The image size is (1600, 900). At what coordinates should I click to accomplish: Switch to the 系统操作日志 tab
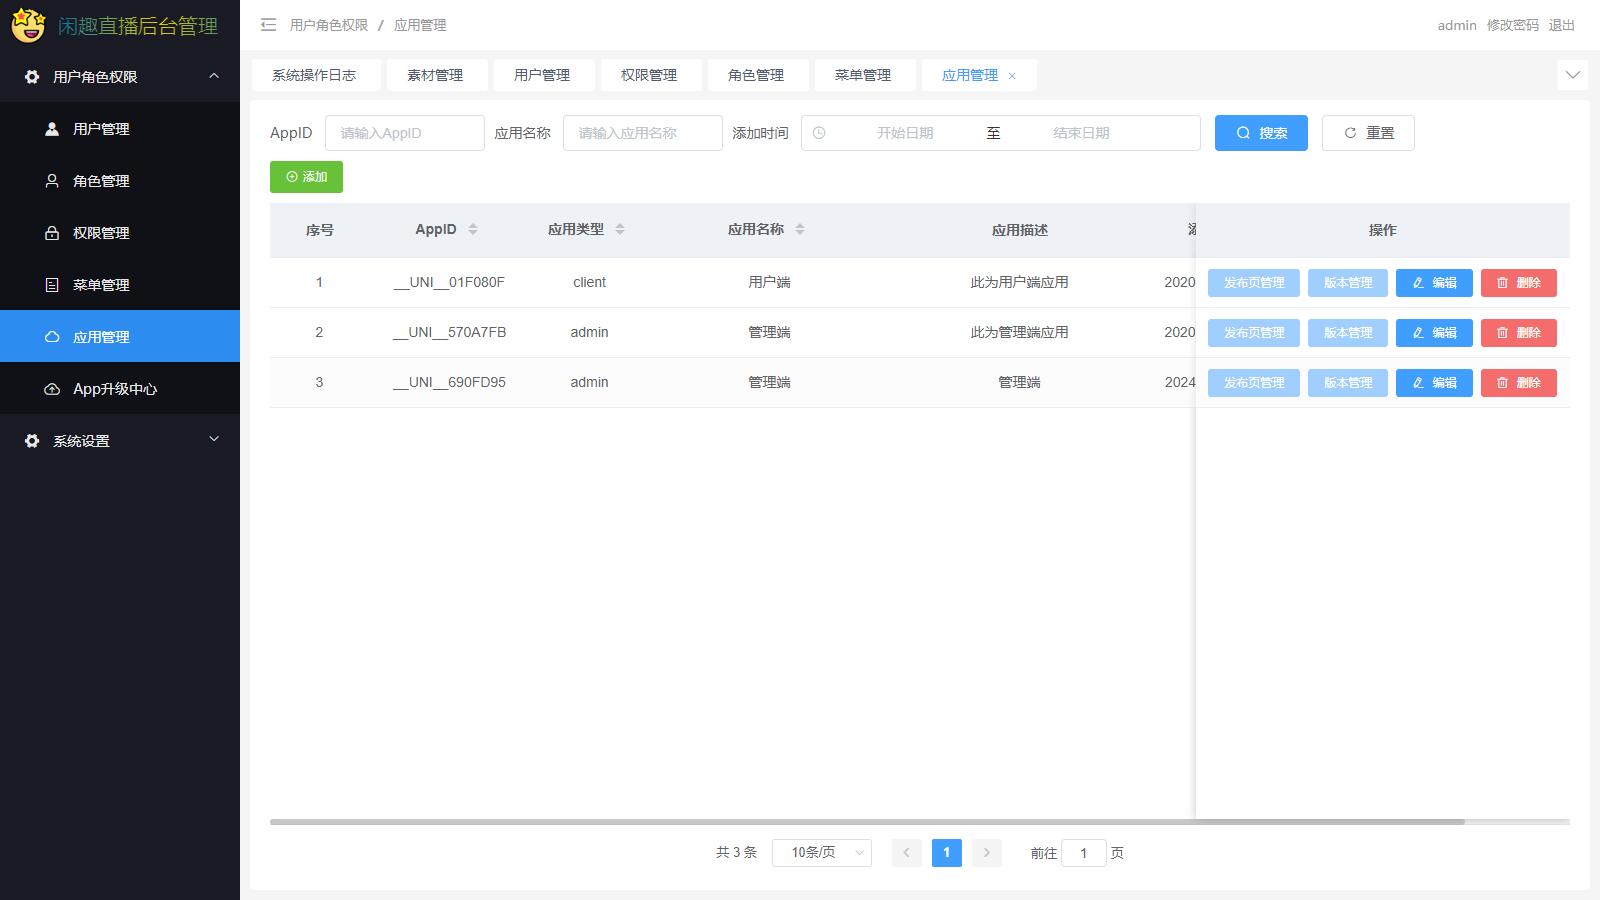[314, 75]
